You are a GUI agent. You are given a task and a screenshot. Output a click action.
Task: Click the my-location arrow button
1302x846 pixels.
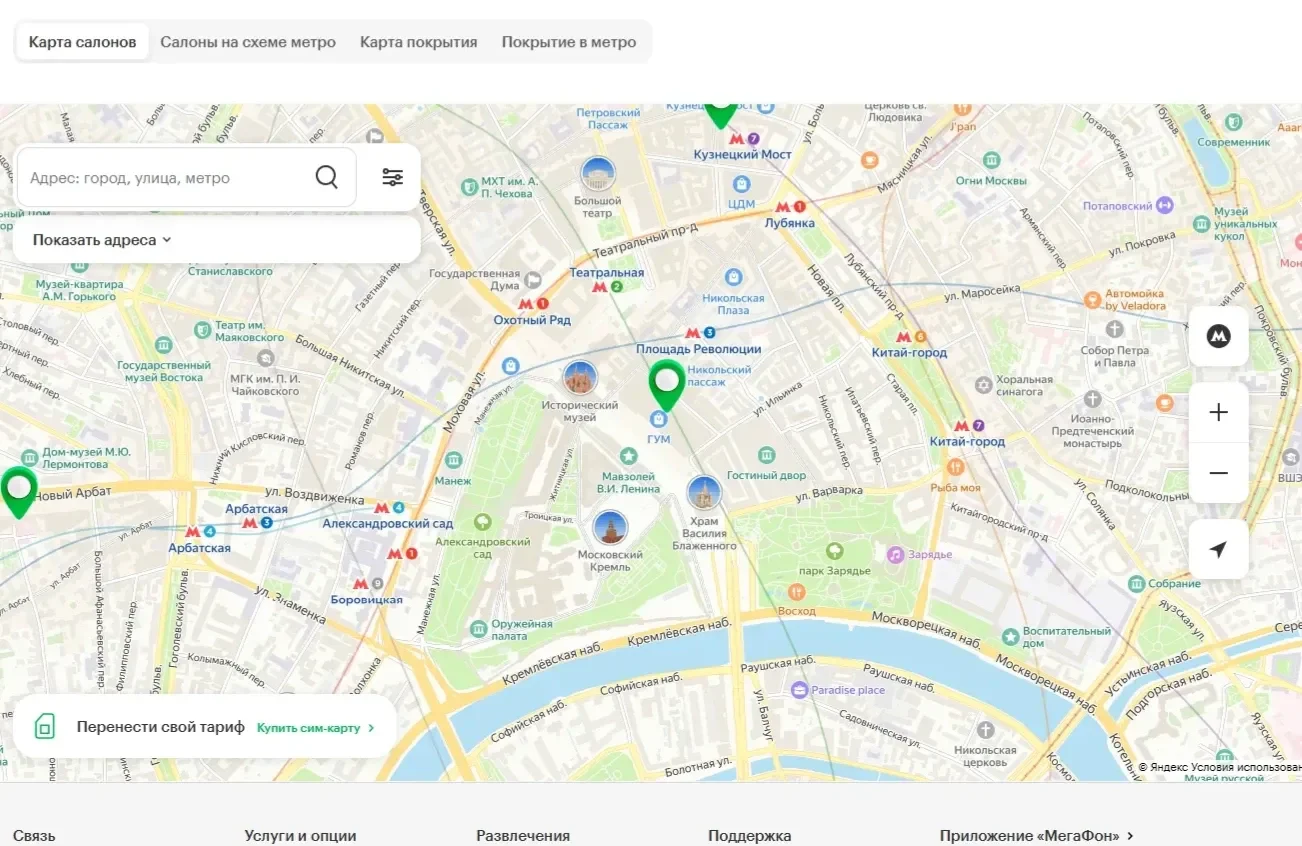pyautogui.click(x=1218, y=549)
